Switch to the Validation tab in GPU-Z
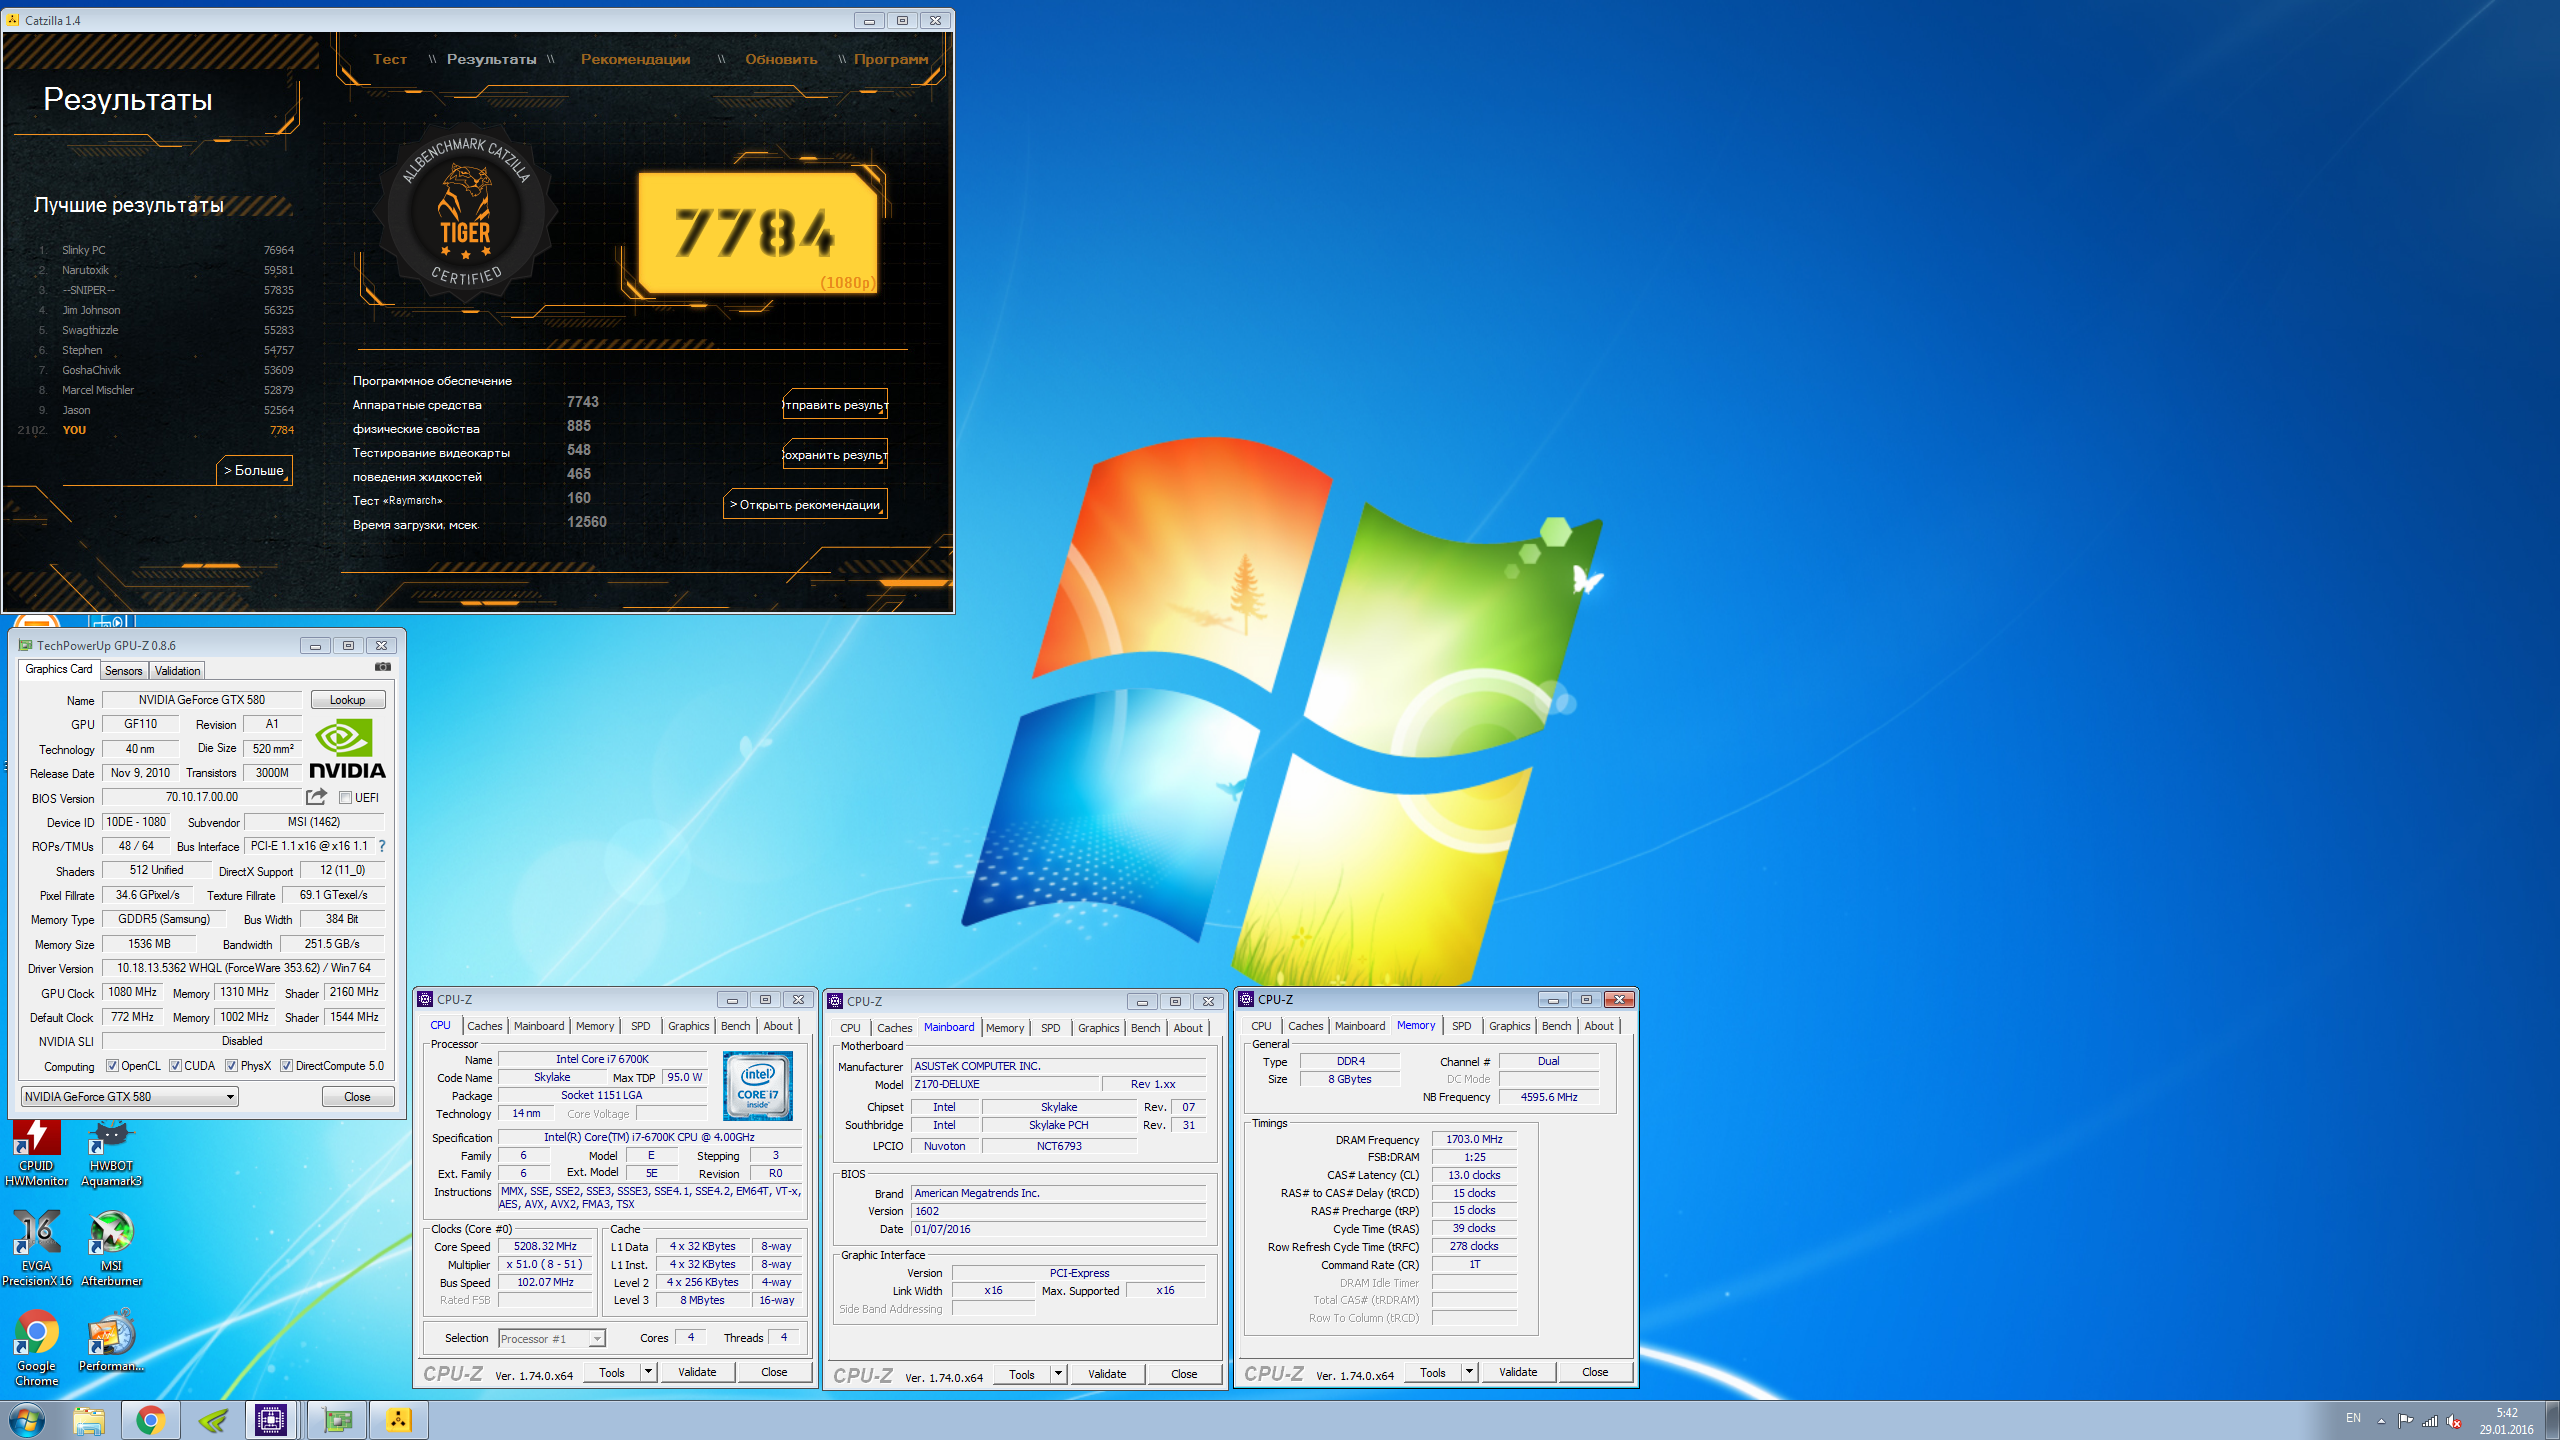 [178, 671]
